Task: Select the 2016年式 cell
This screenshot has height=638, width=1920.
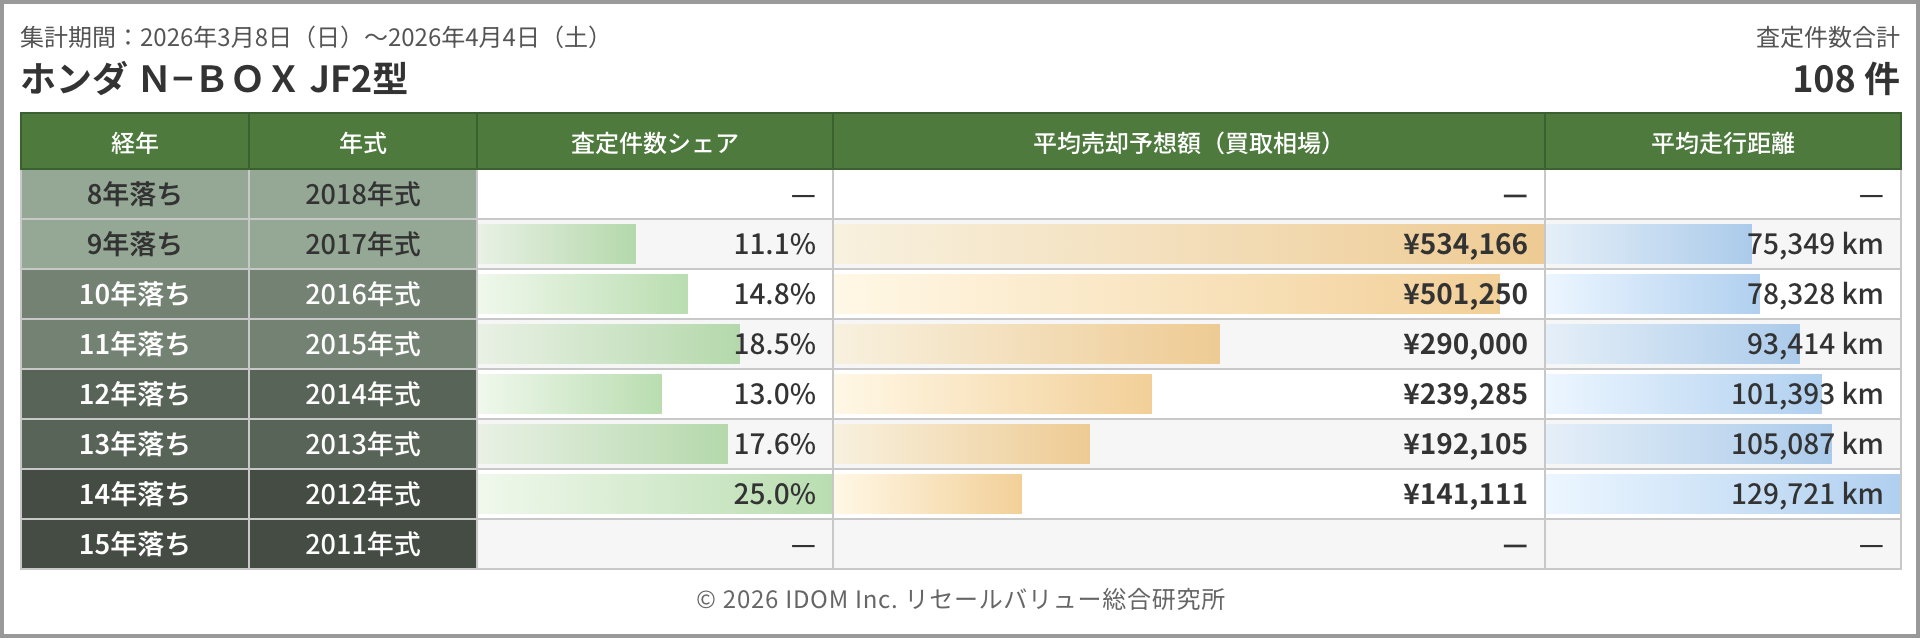Action: click(x=362, y=294)
